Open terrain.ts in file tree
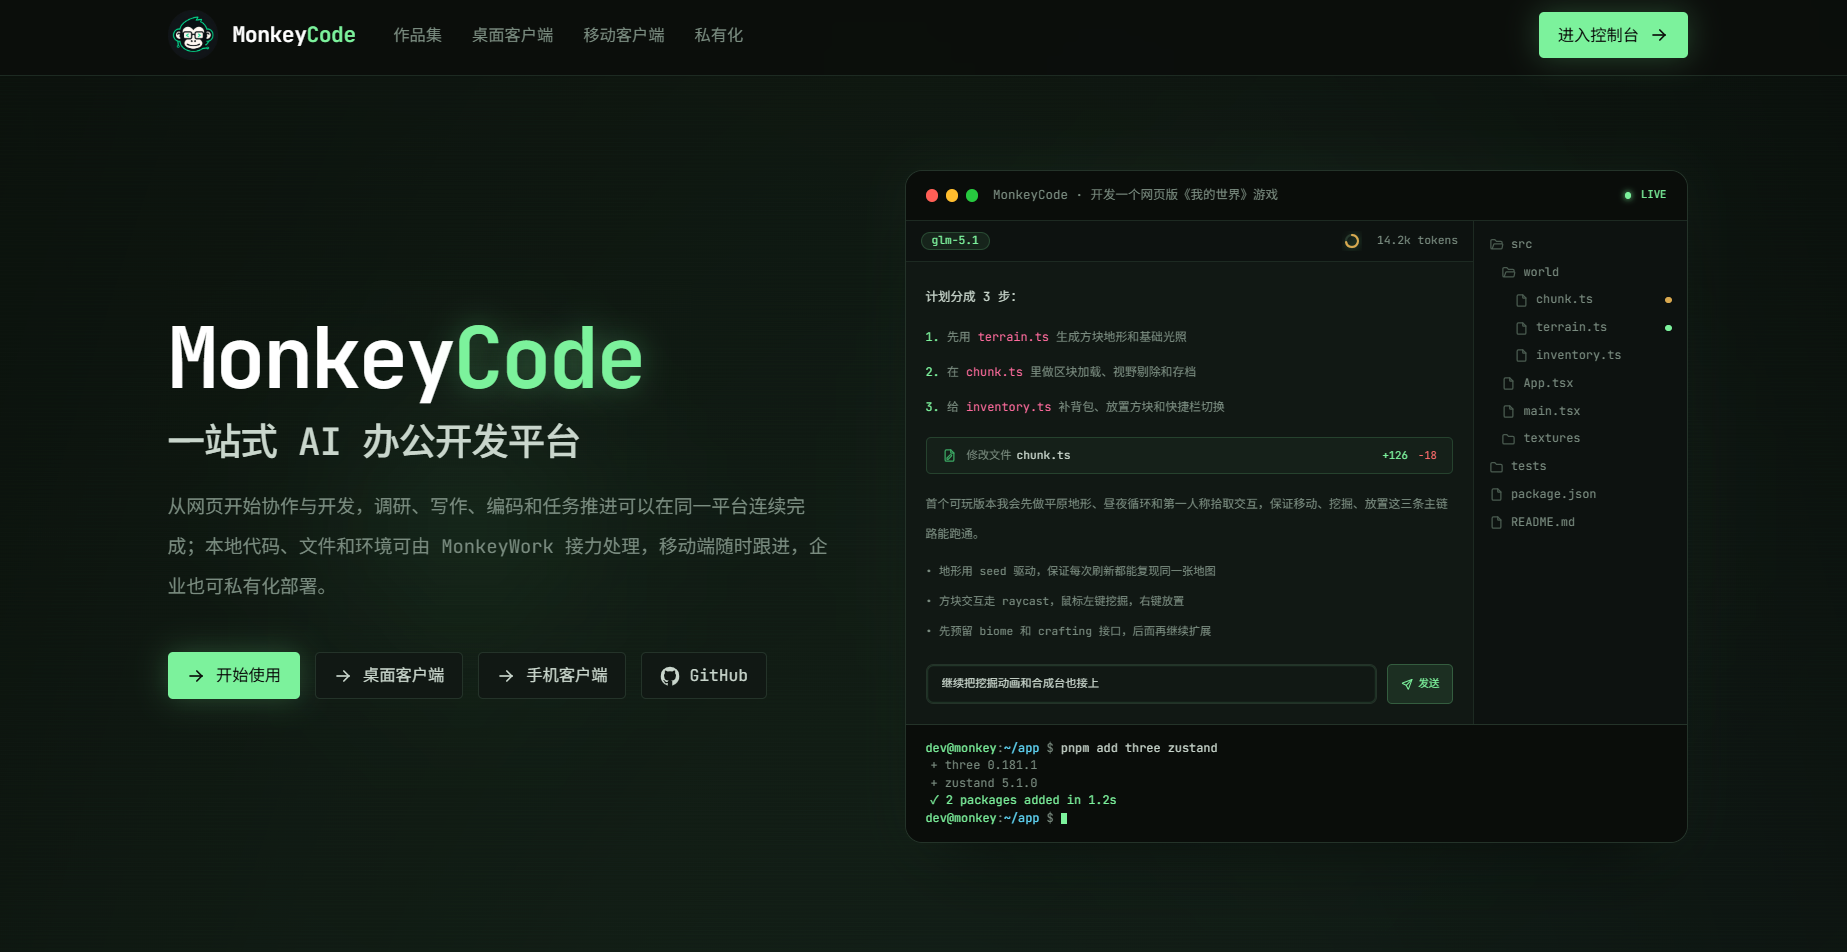The height and width of the screenshot is (952, 1847). [1561, 328]
